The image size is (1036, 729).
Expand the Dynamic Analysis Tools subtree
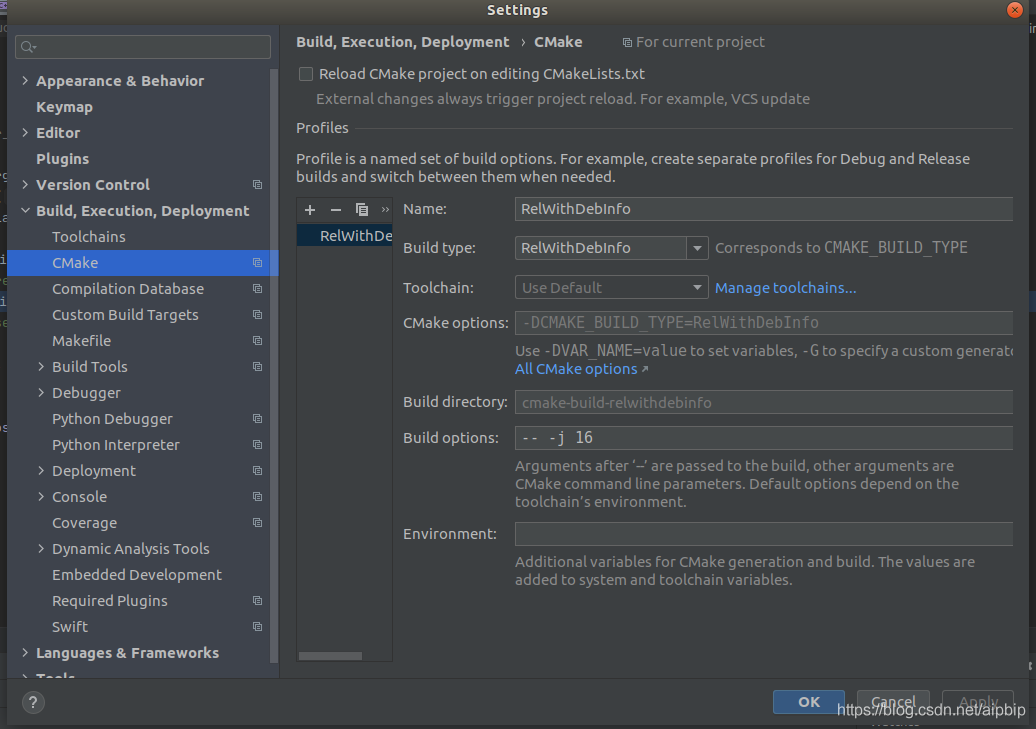coord(41,549)
